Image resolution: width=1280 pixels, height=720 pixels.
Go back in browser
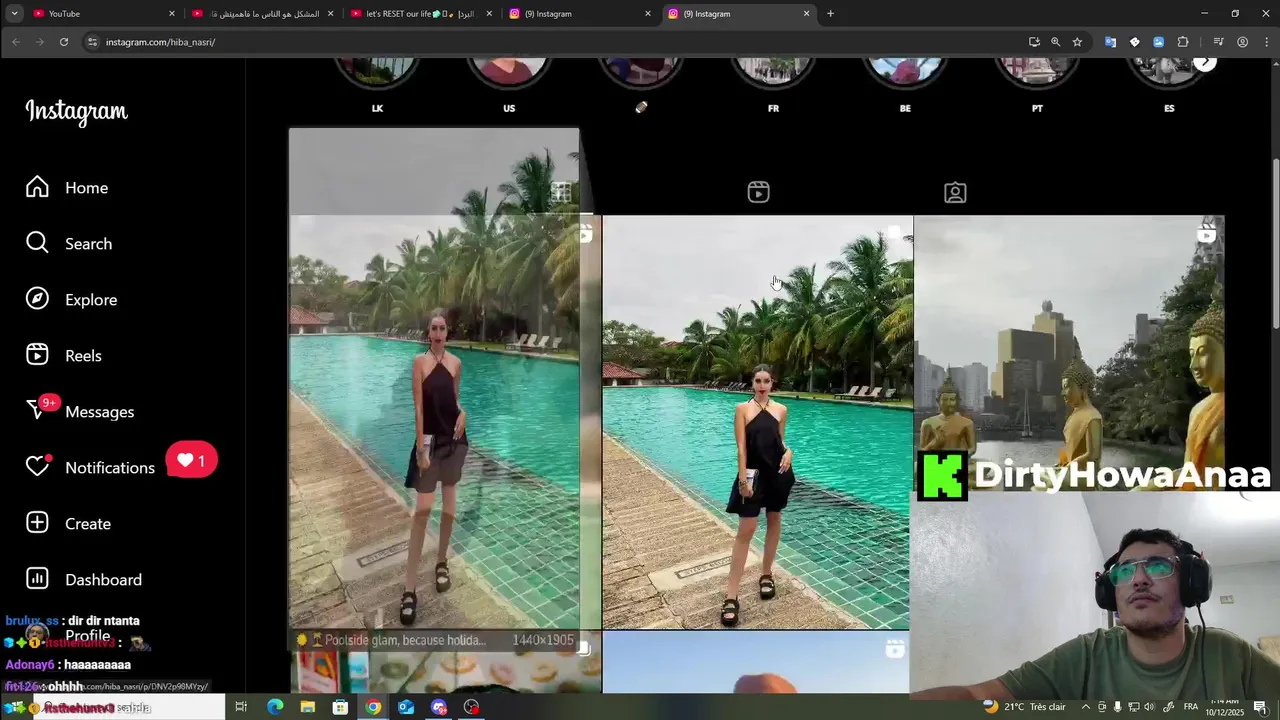15,42
